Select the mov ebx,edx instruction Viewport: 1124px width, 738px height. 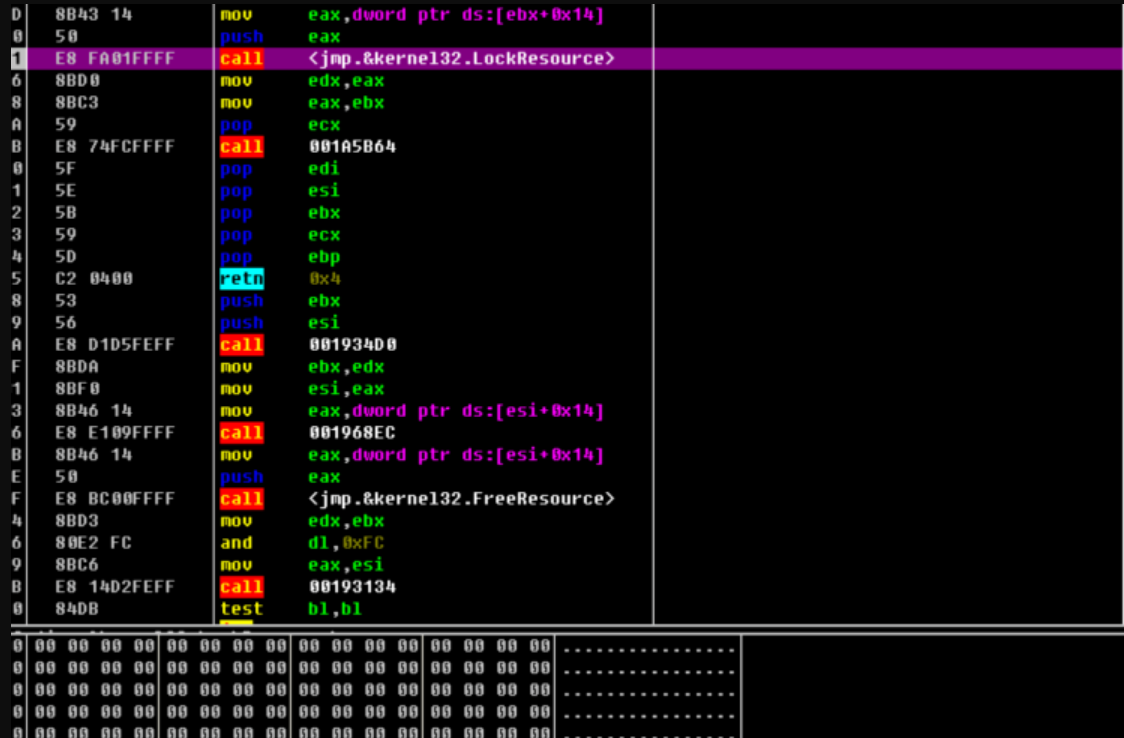302,367
